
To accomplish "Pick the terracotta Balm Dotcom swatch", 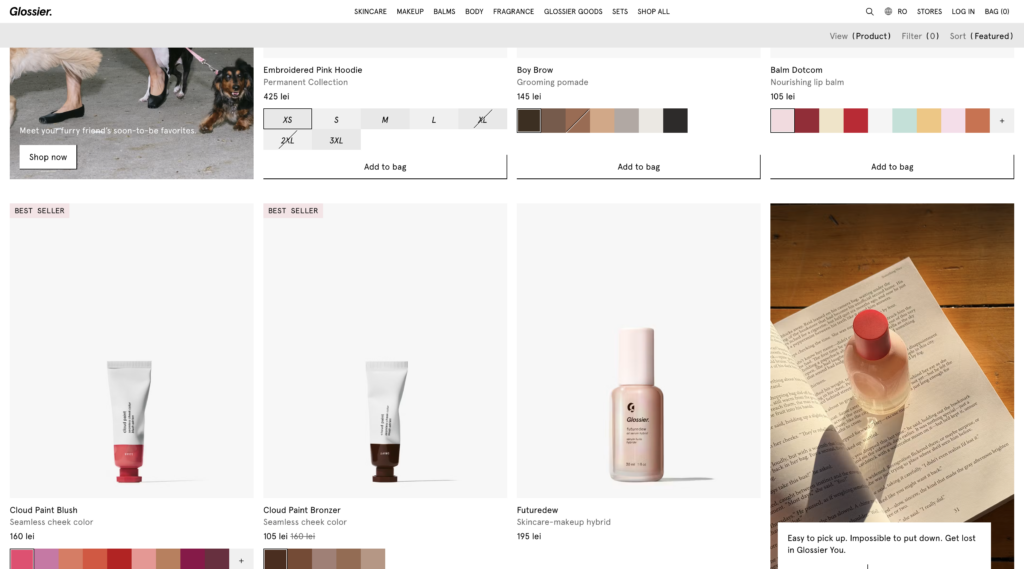I will pos(978,121).
